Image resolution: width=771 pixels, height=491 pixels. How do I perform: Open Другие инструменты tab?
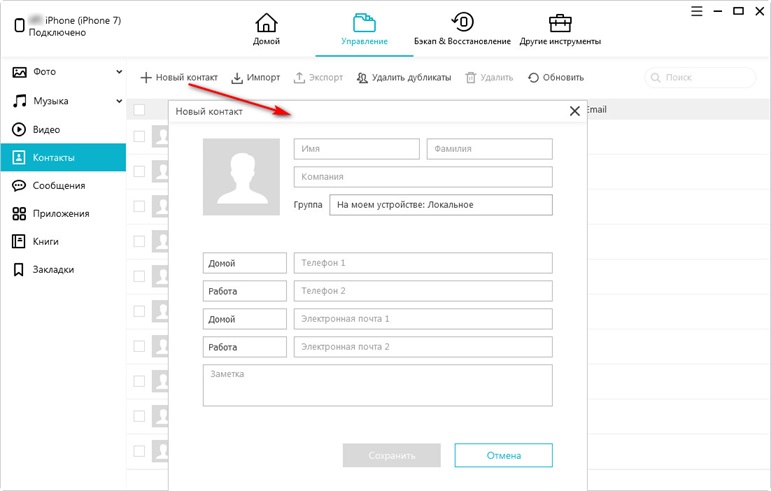pyautogui.click(x=560, y=29)
